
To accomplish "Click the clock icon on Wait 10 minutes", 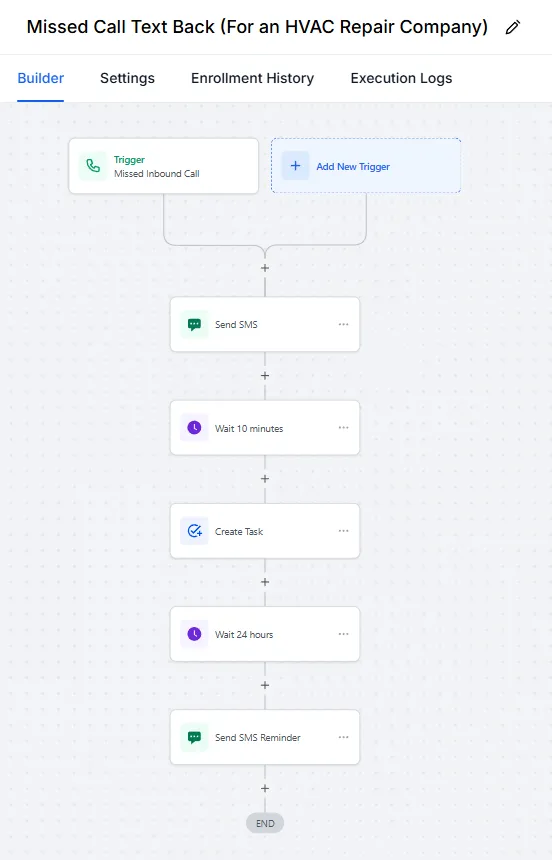I will 194,428.
